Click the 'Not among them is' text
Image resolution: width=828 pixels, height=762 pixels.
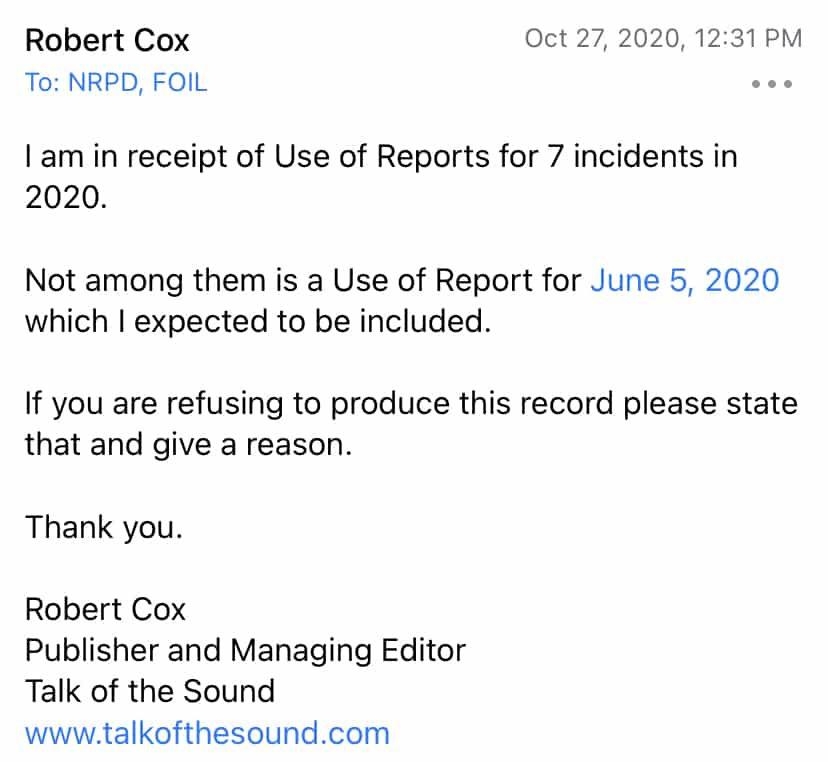(x=160, y=280)
